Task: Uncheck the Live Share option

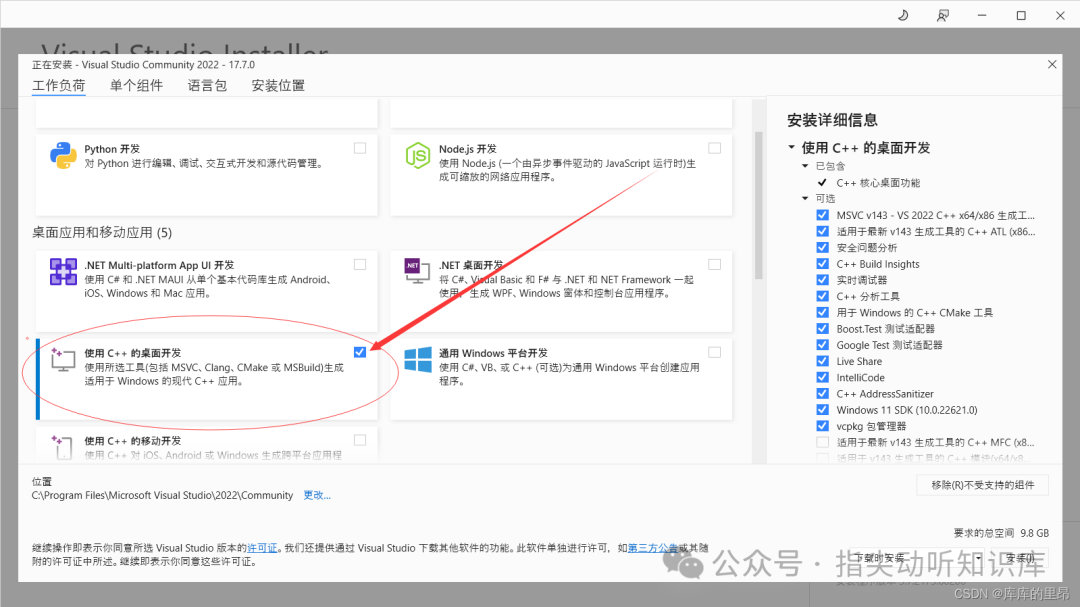Action: [822, 361]
